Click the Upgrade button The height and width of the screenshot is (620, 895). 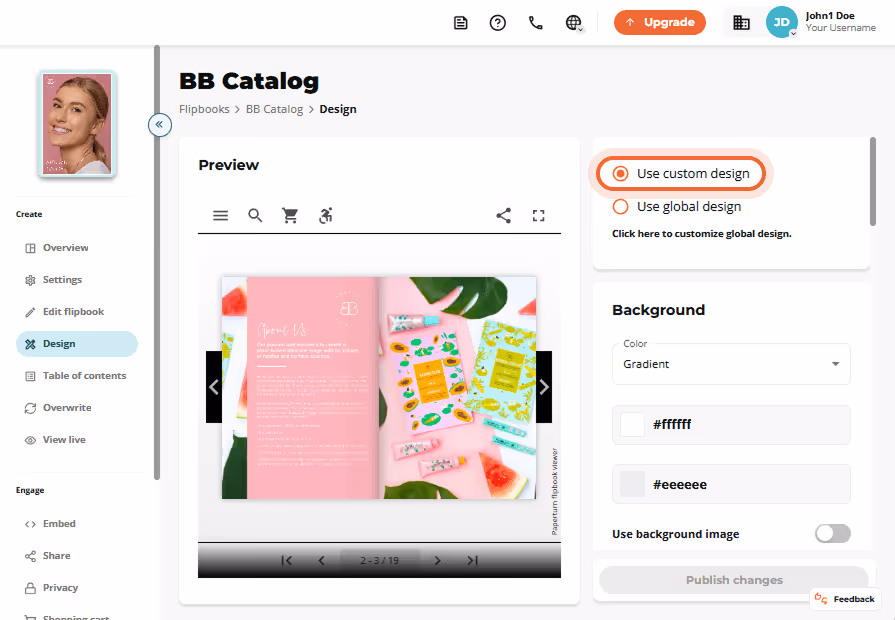coord(660,22)
